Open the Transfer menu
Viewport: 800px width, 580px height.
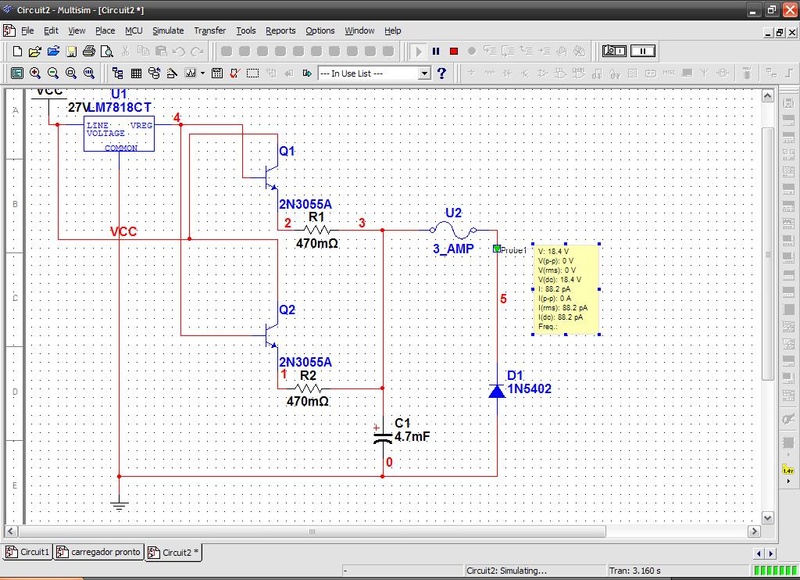pyautogui.click(x=210, y=31)
